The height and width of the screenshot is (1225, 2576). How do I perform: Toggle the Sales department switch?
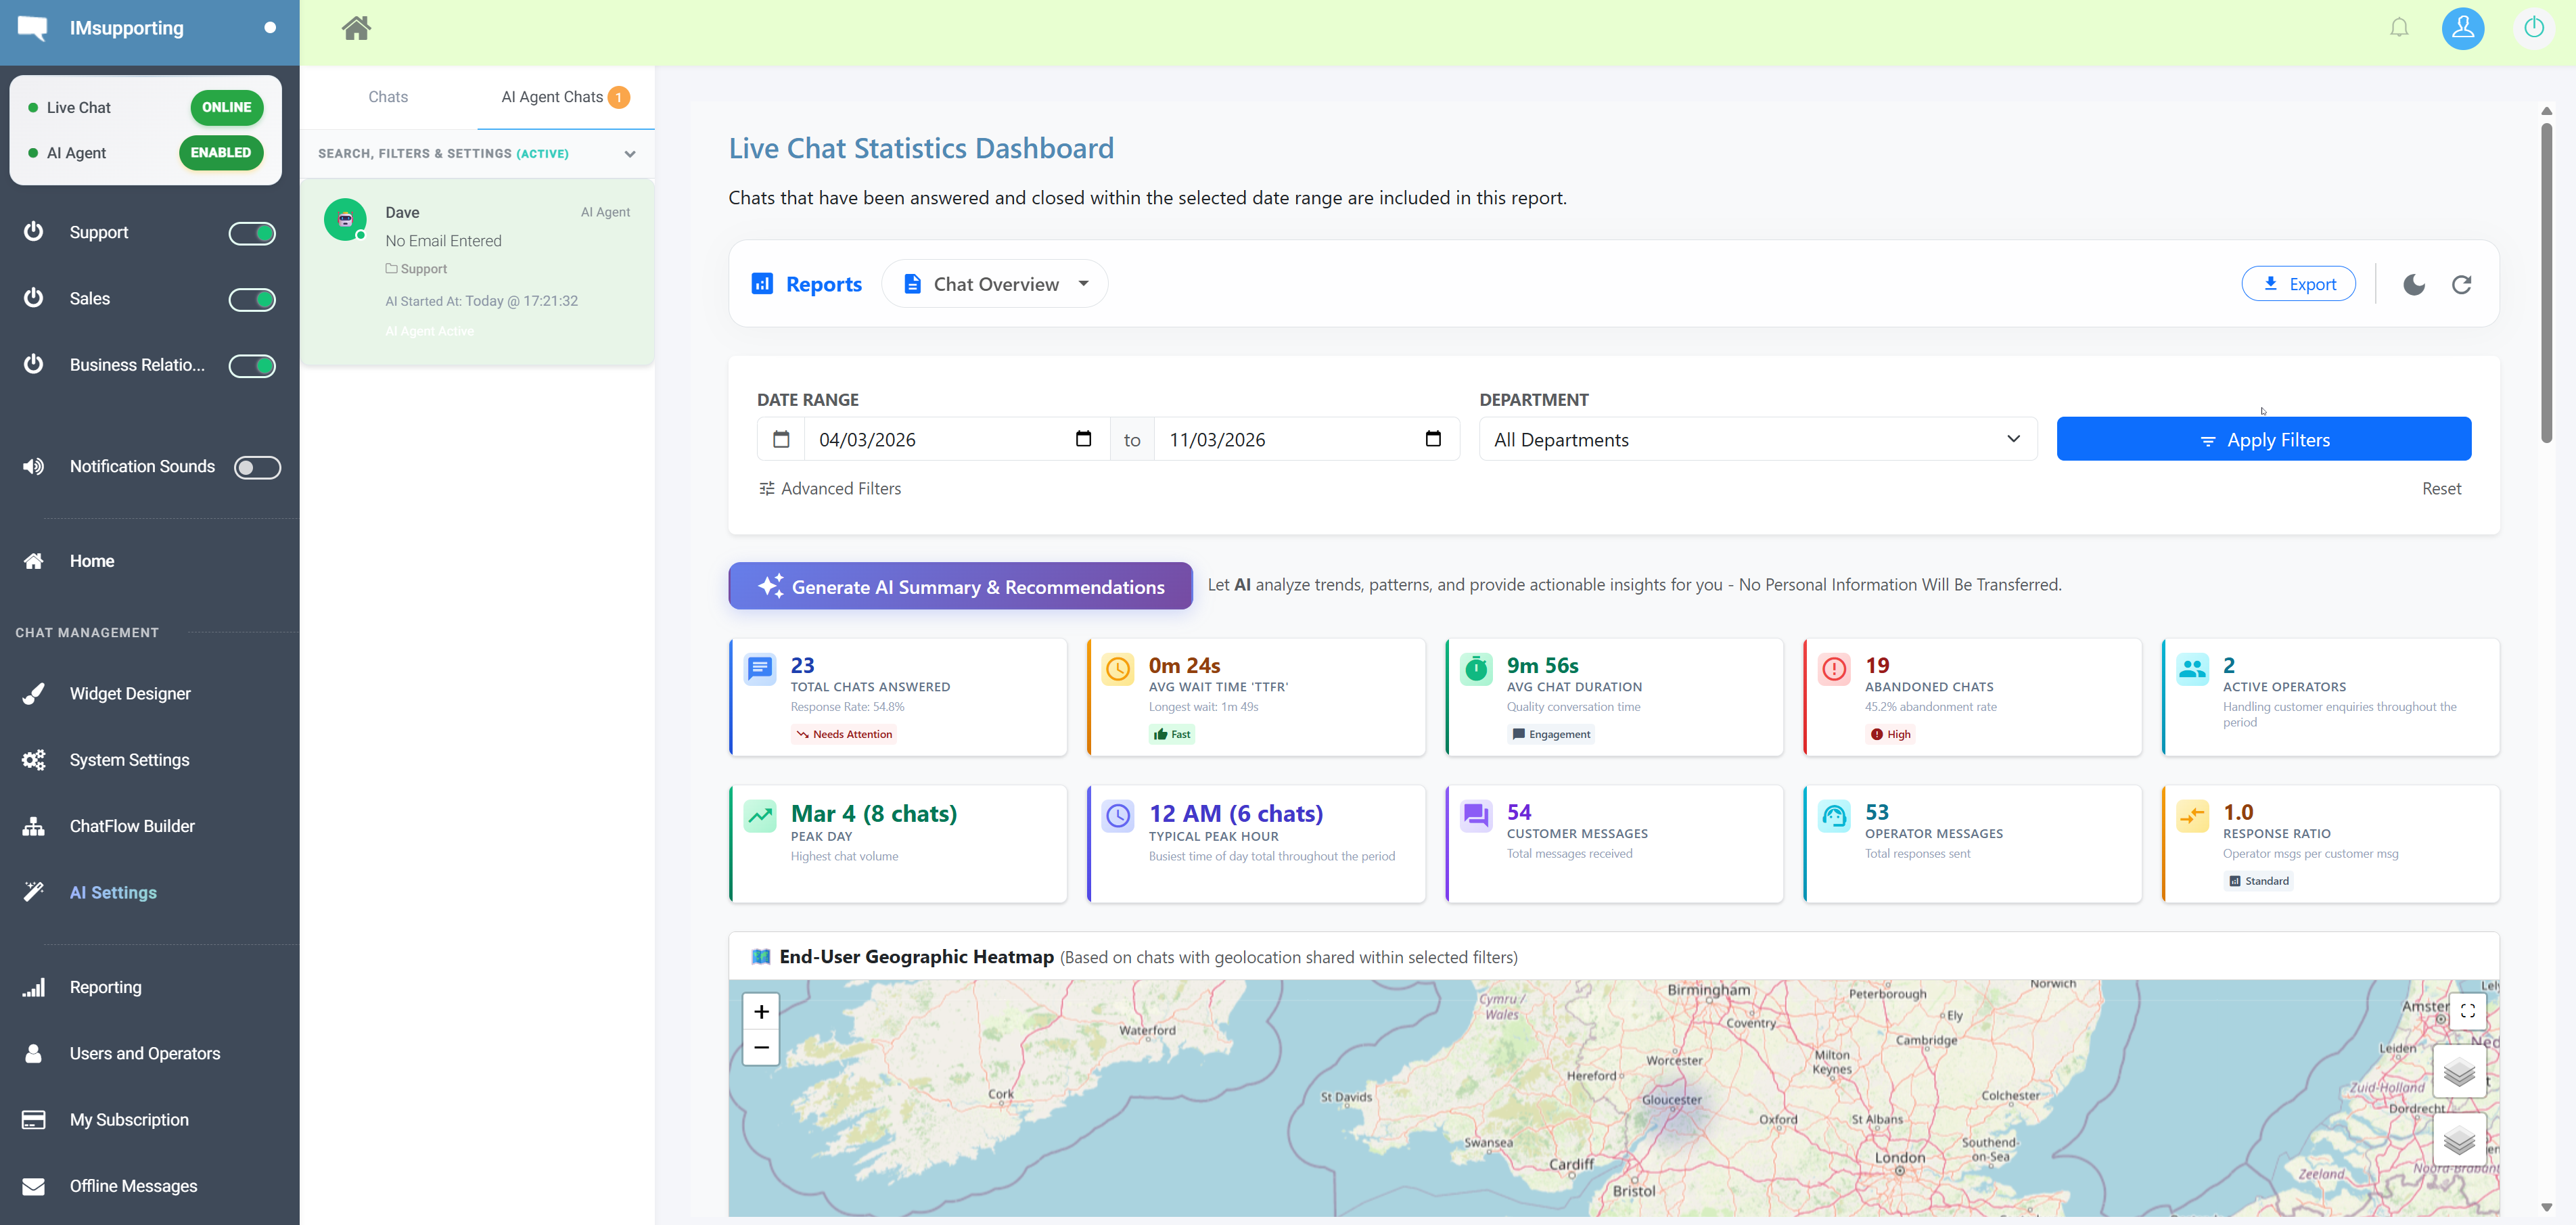(x=252, y=299)
